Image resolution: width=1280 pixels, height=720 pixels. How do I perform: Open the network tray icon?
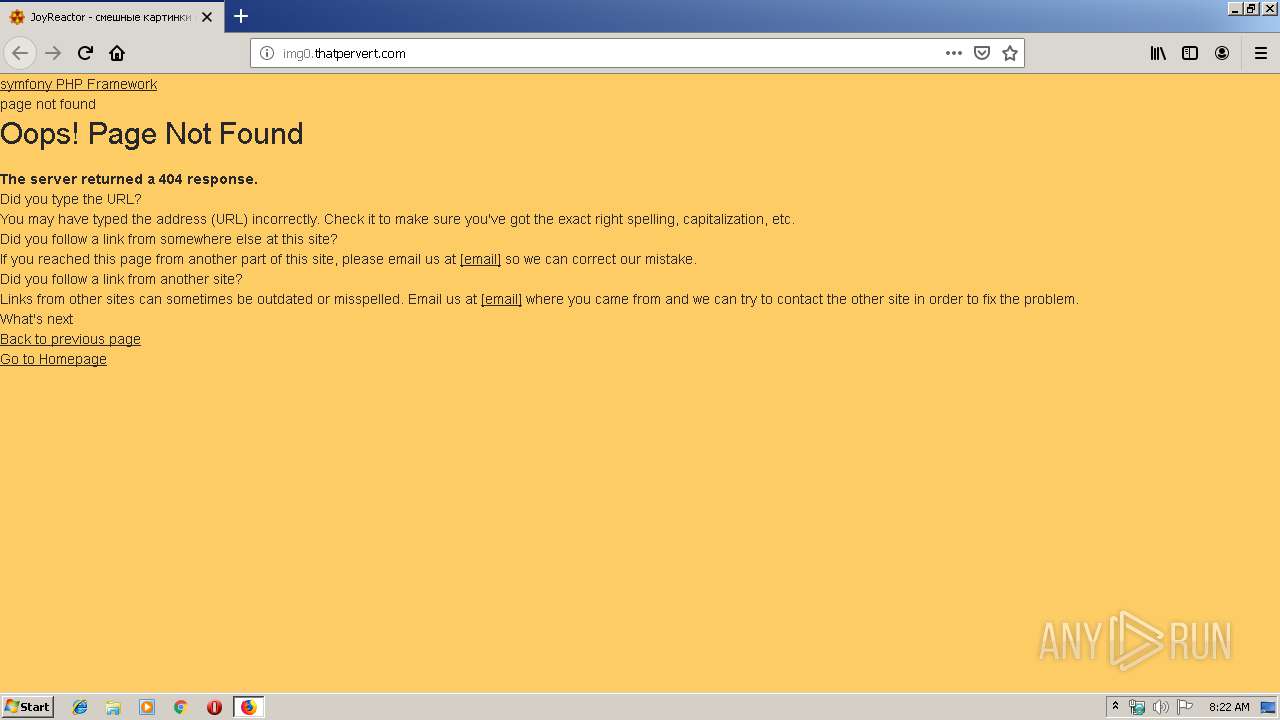(x=1137, y=707)
